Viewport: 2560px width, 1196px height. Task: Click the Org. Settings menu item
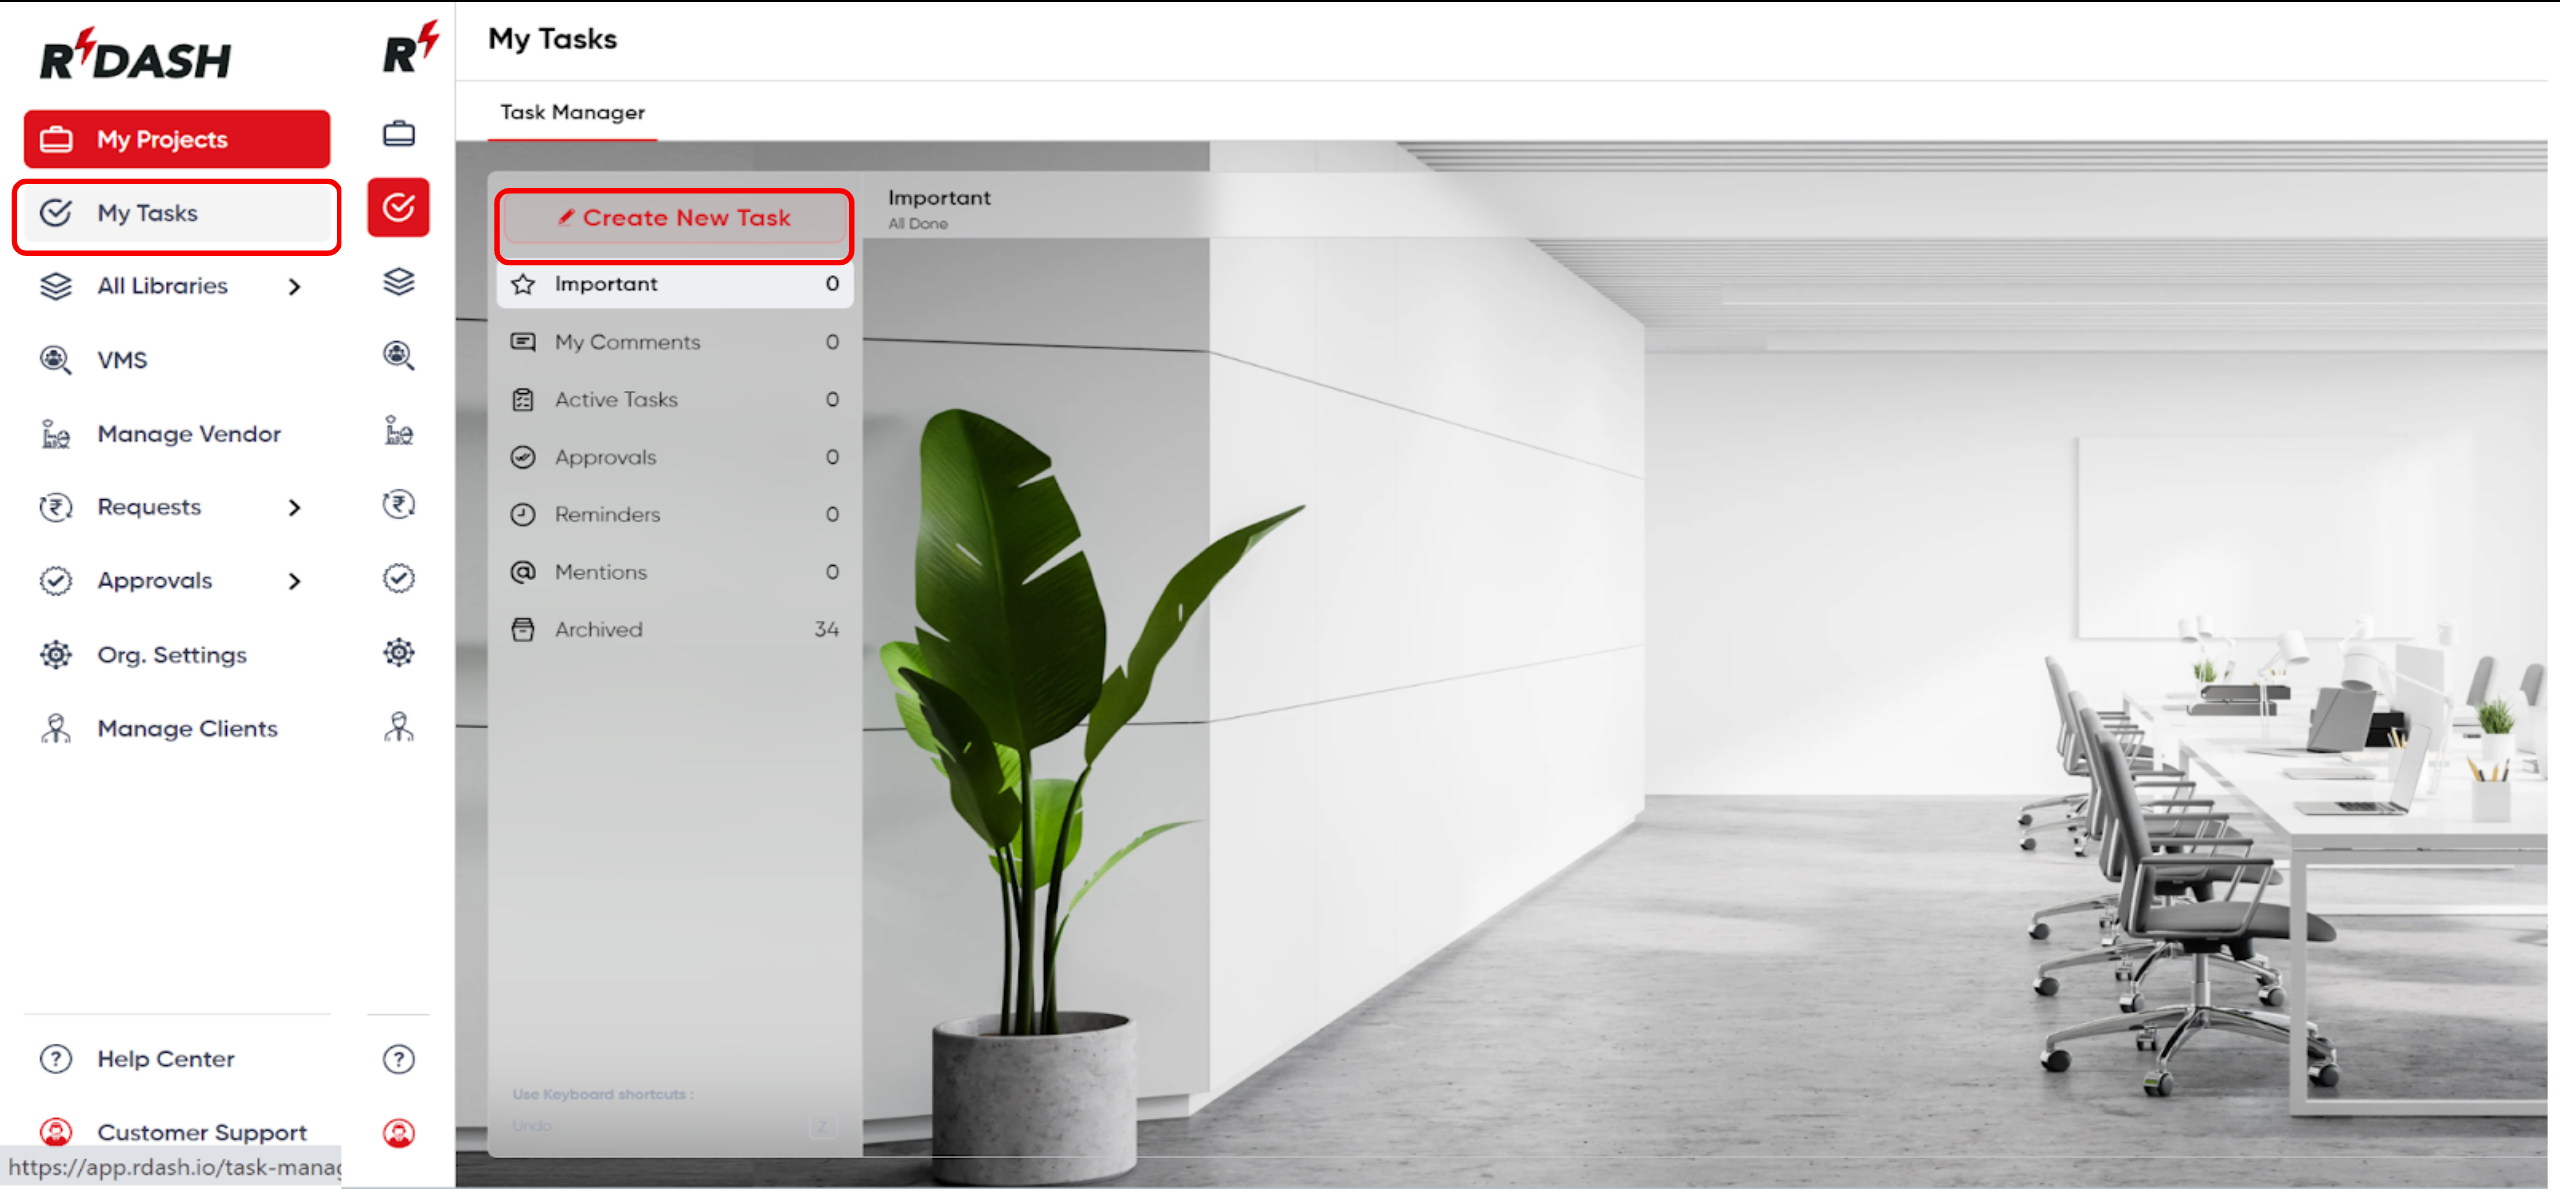click(173, 653)
